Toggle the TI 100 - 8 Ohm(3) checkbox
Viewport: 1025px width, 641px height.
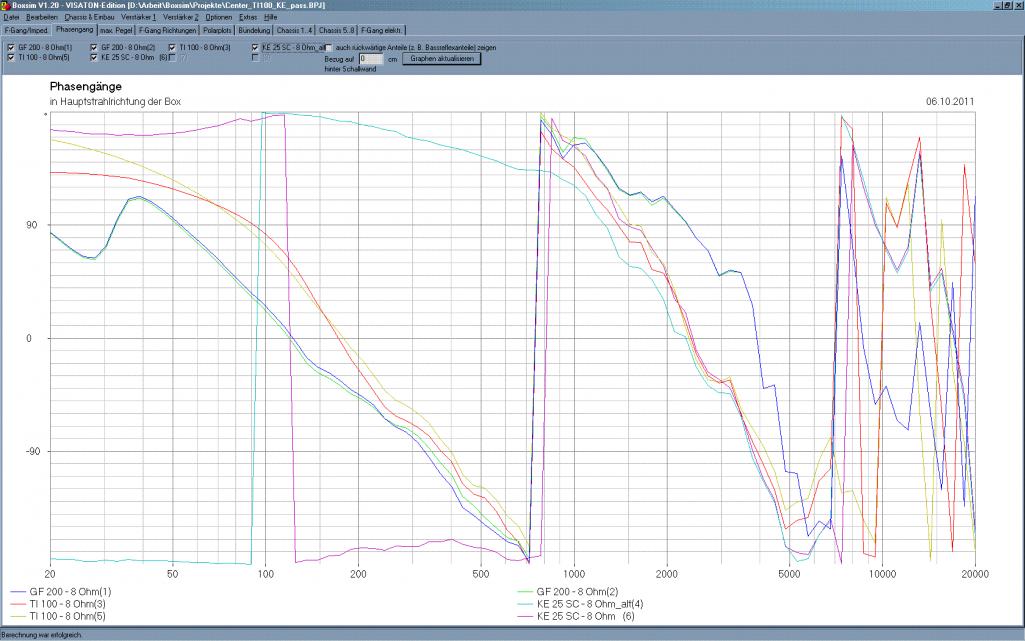(172, 47)
